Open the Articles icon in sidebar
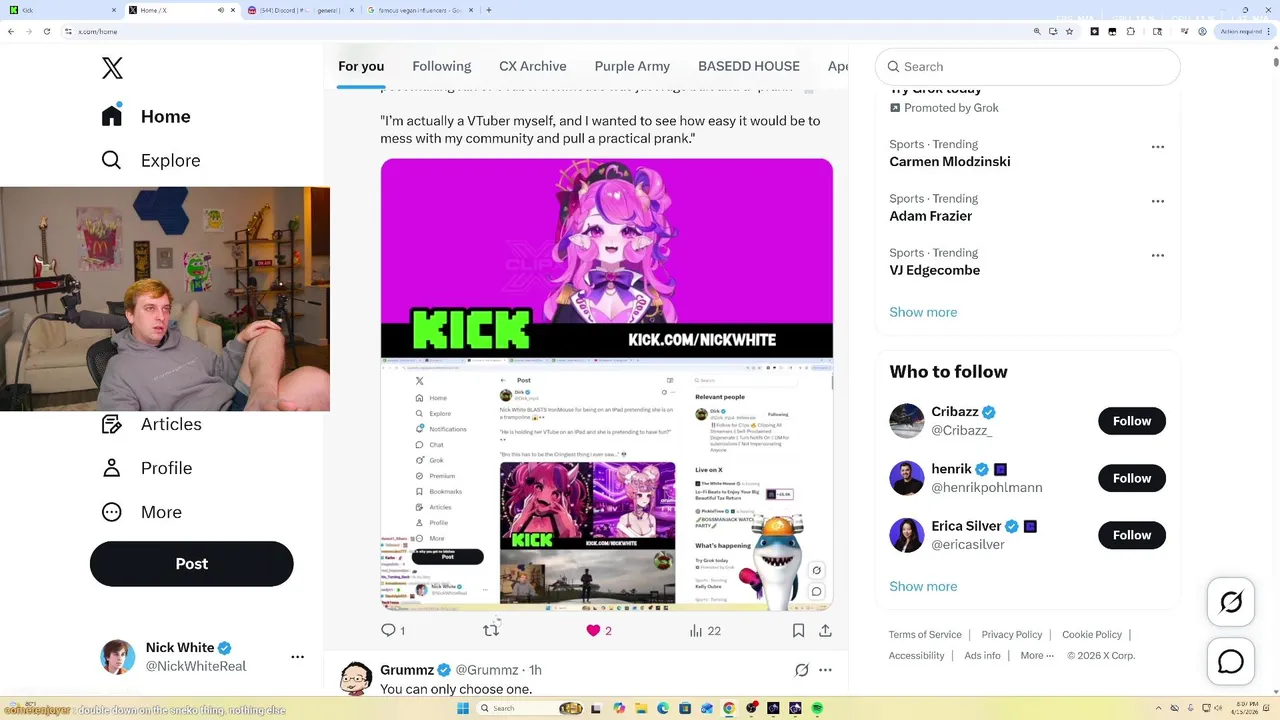The height and width of the screenshot is (720, 1280). point(112,424)
